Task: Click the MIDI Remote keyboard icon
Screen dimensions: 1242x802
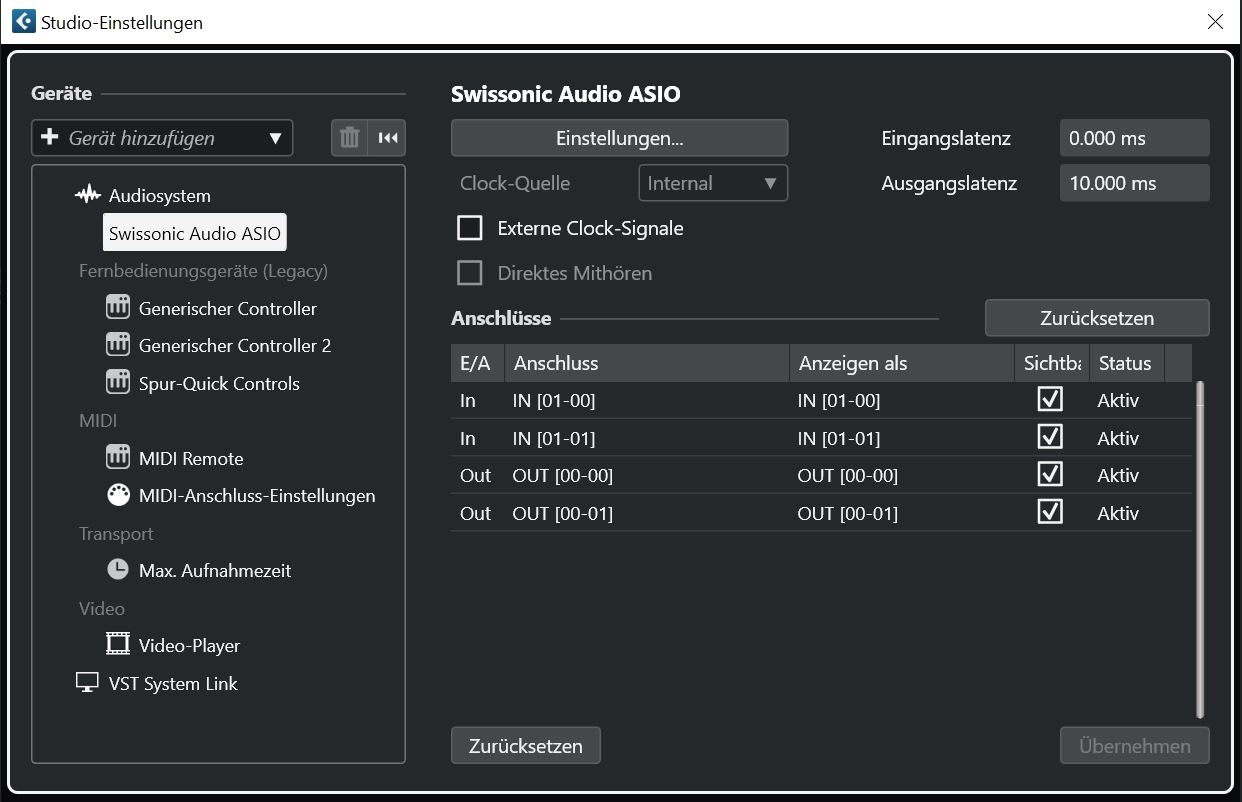Action: [118, 458]
